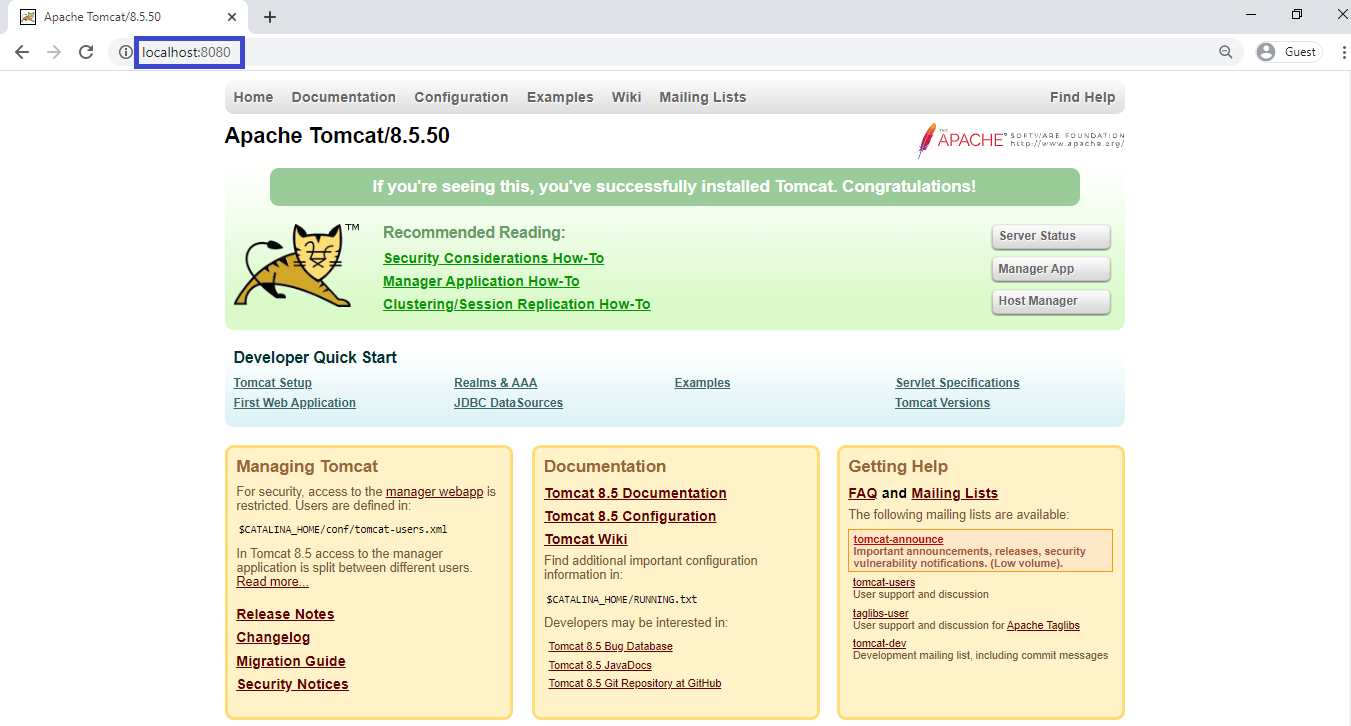Click the browser back arrow
This screenshot has height=726, width=1351.
click(22, 52)
